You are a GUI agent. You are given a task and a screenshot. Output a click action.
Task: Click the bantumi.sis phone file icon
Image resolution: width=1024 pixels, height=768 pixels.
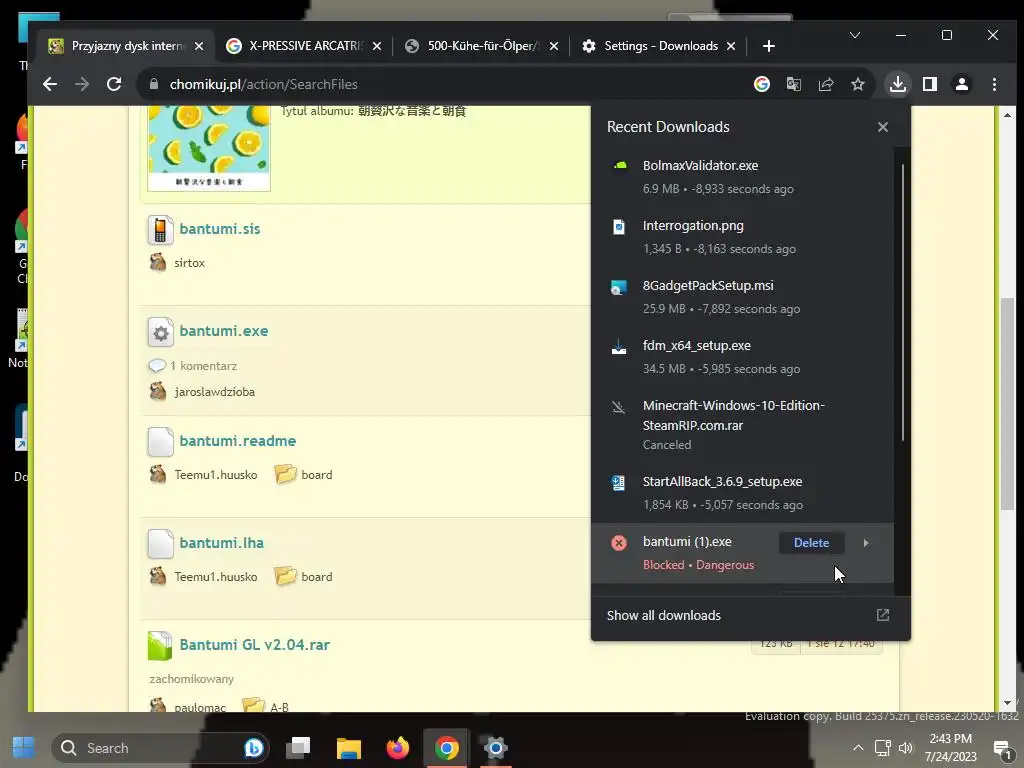point(160,230)
